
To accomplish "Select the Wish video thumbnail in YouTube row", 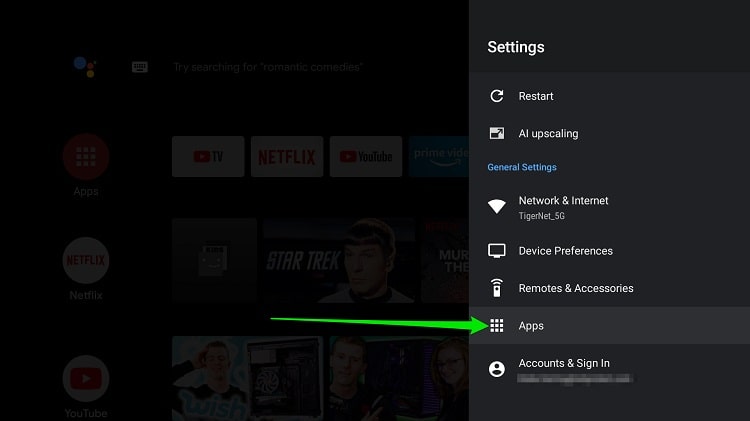I will pyautogui.click(x=247, y=378).
